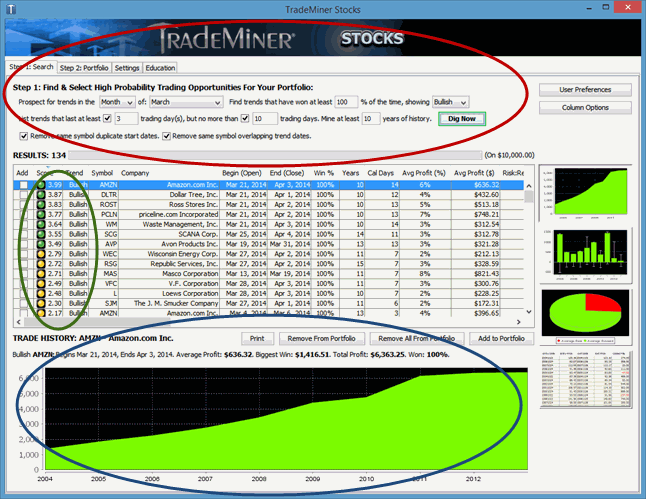Click the minimum trading days input field
The height and width of the screenshot is (499, 646).
tap(126, 119)
